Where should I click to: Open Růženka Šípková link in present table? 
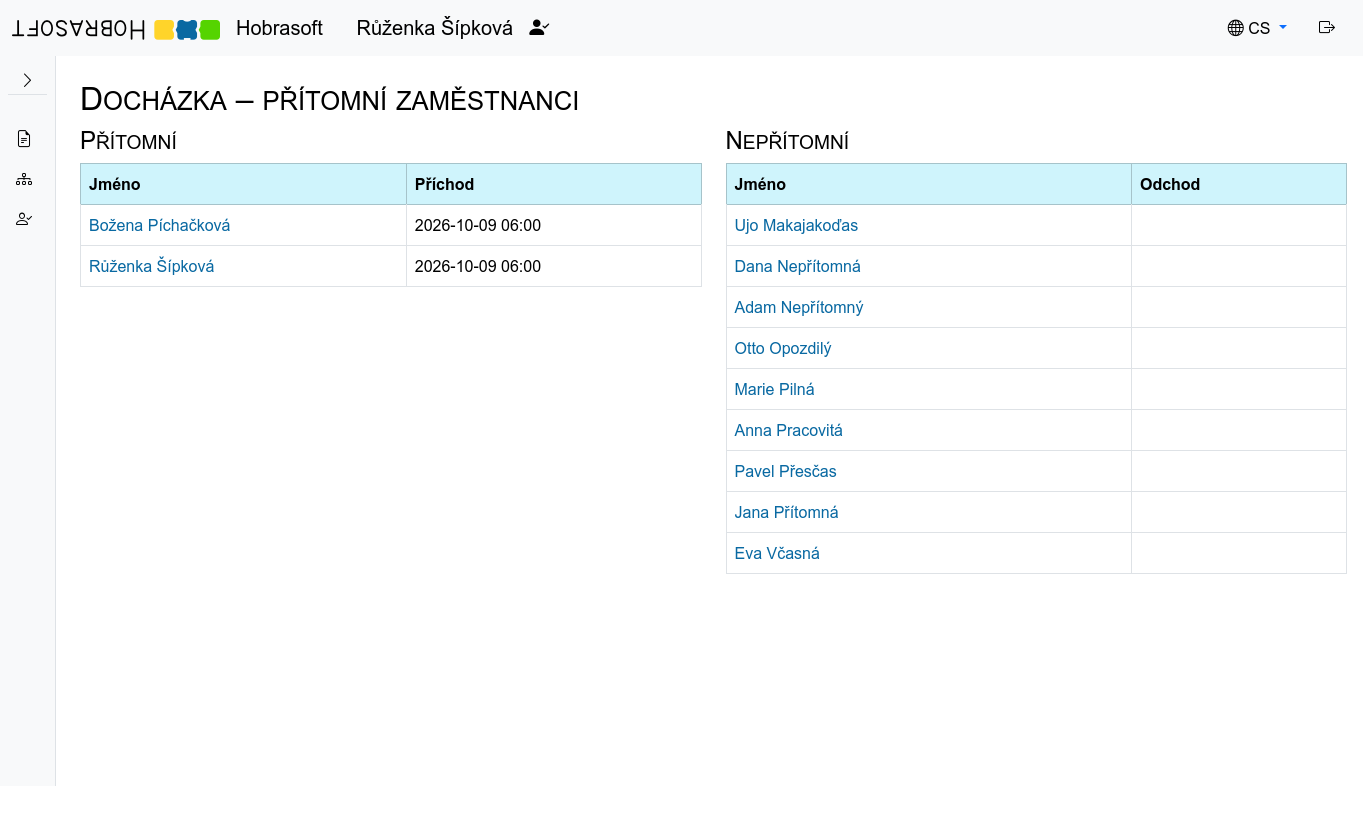[x=152, y=266]
